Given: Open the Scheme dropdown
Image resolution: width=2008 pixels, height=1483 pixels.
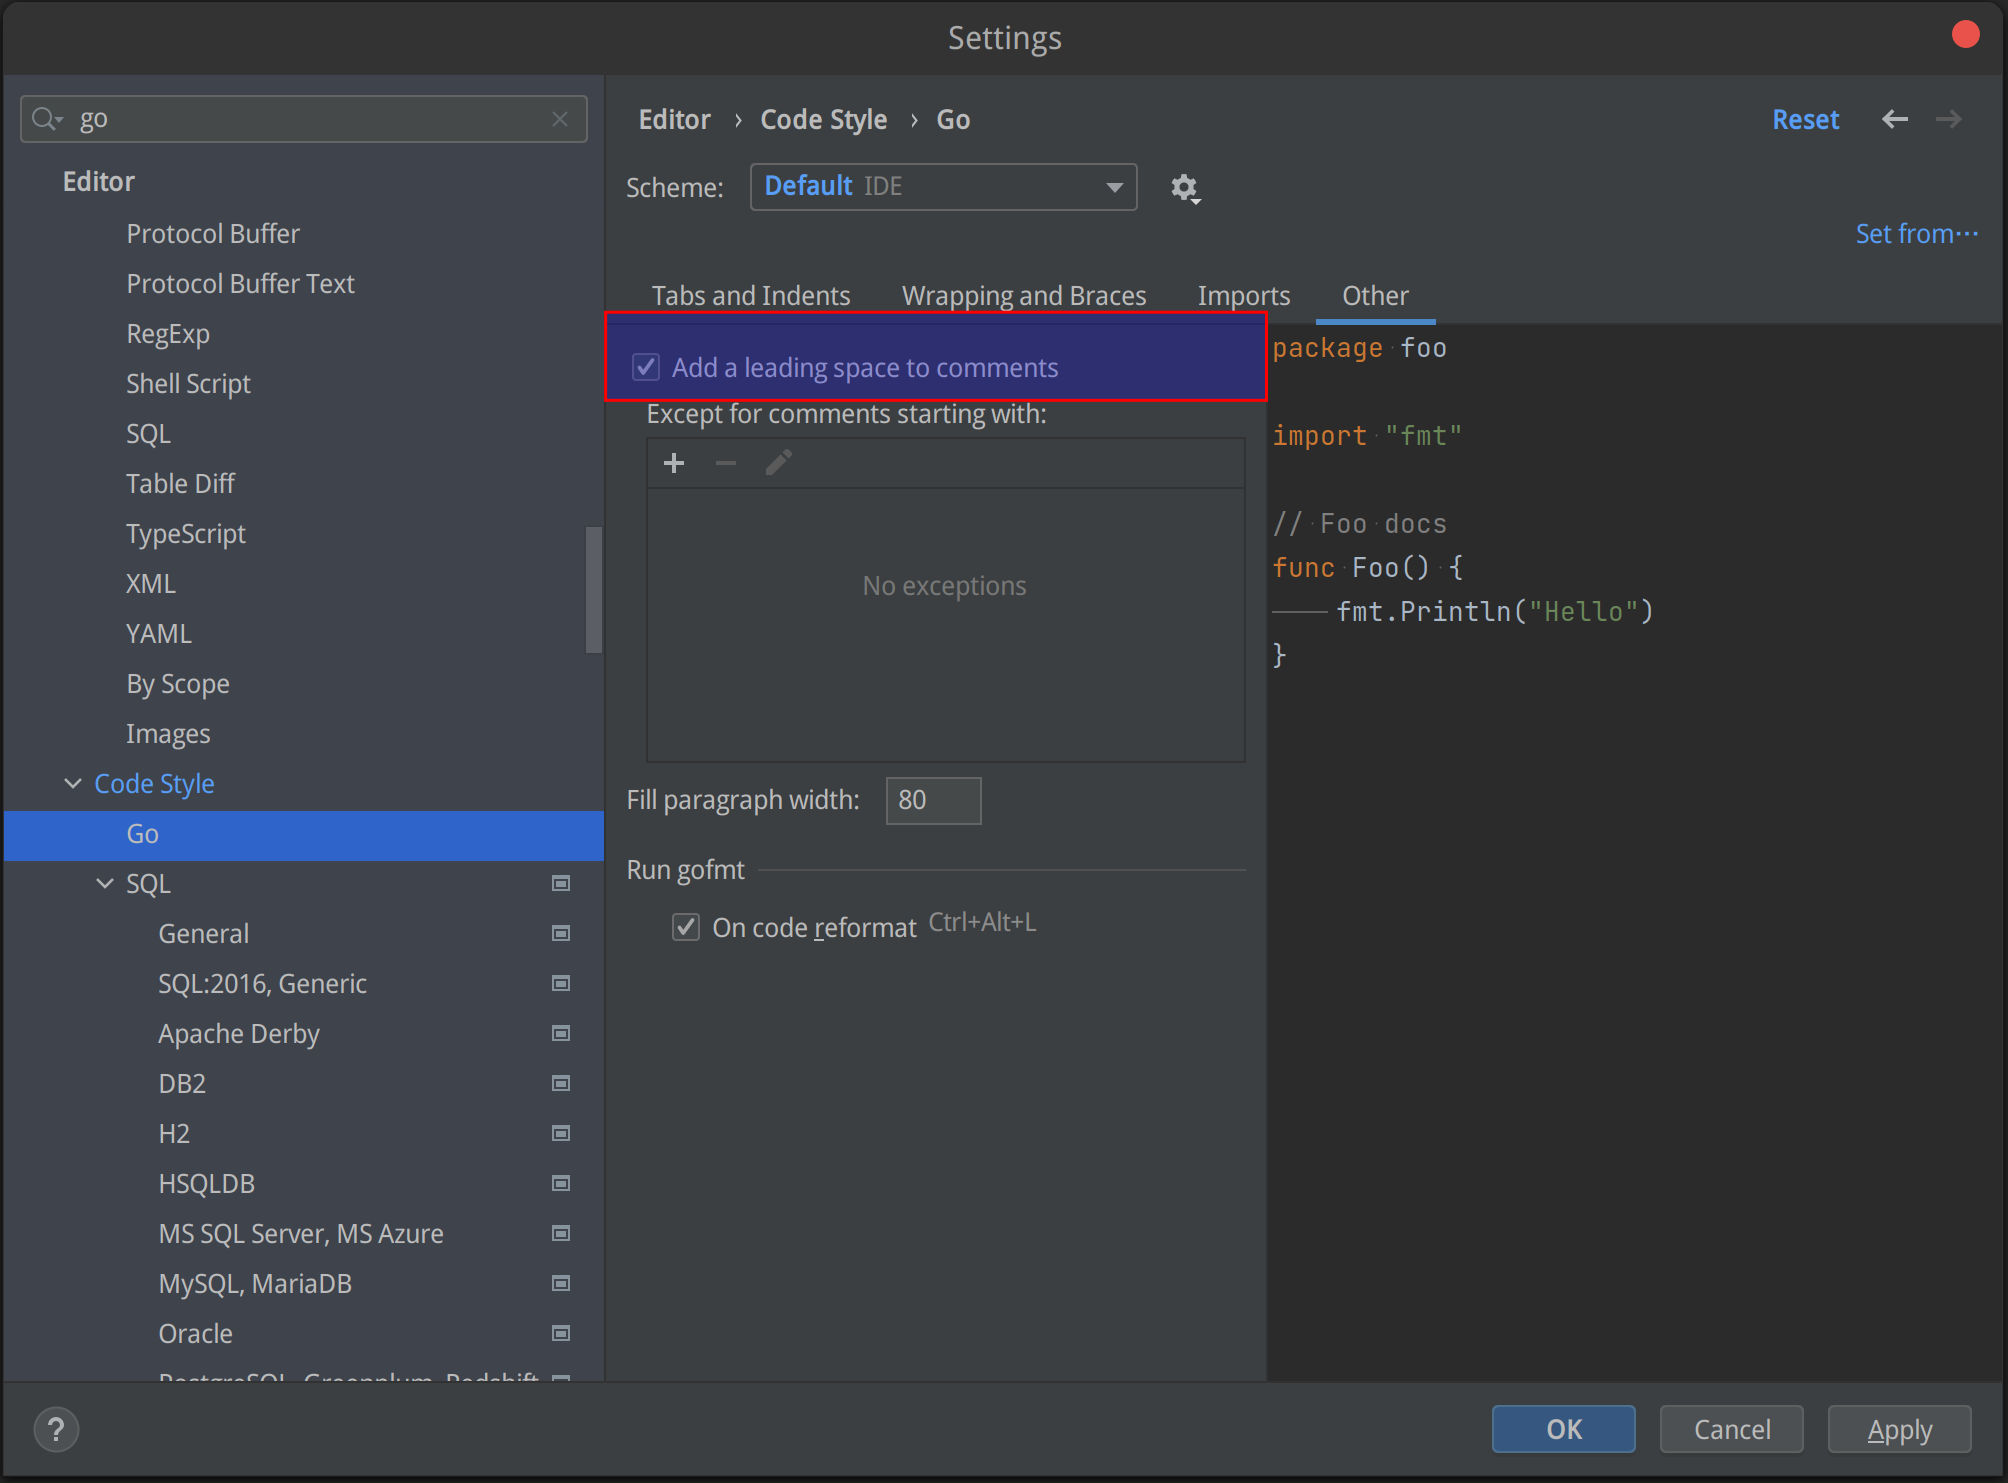Looking at the screenshot, I should pyautogui.click(x=943, y=187).
